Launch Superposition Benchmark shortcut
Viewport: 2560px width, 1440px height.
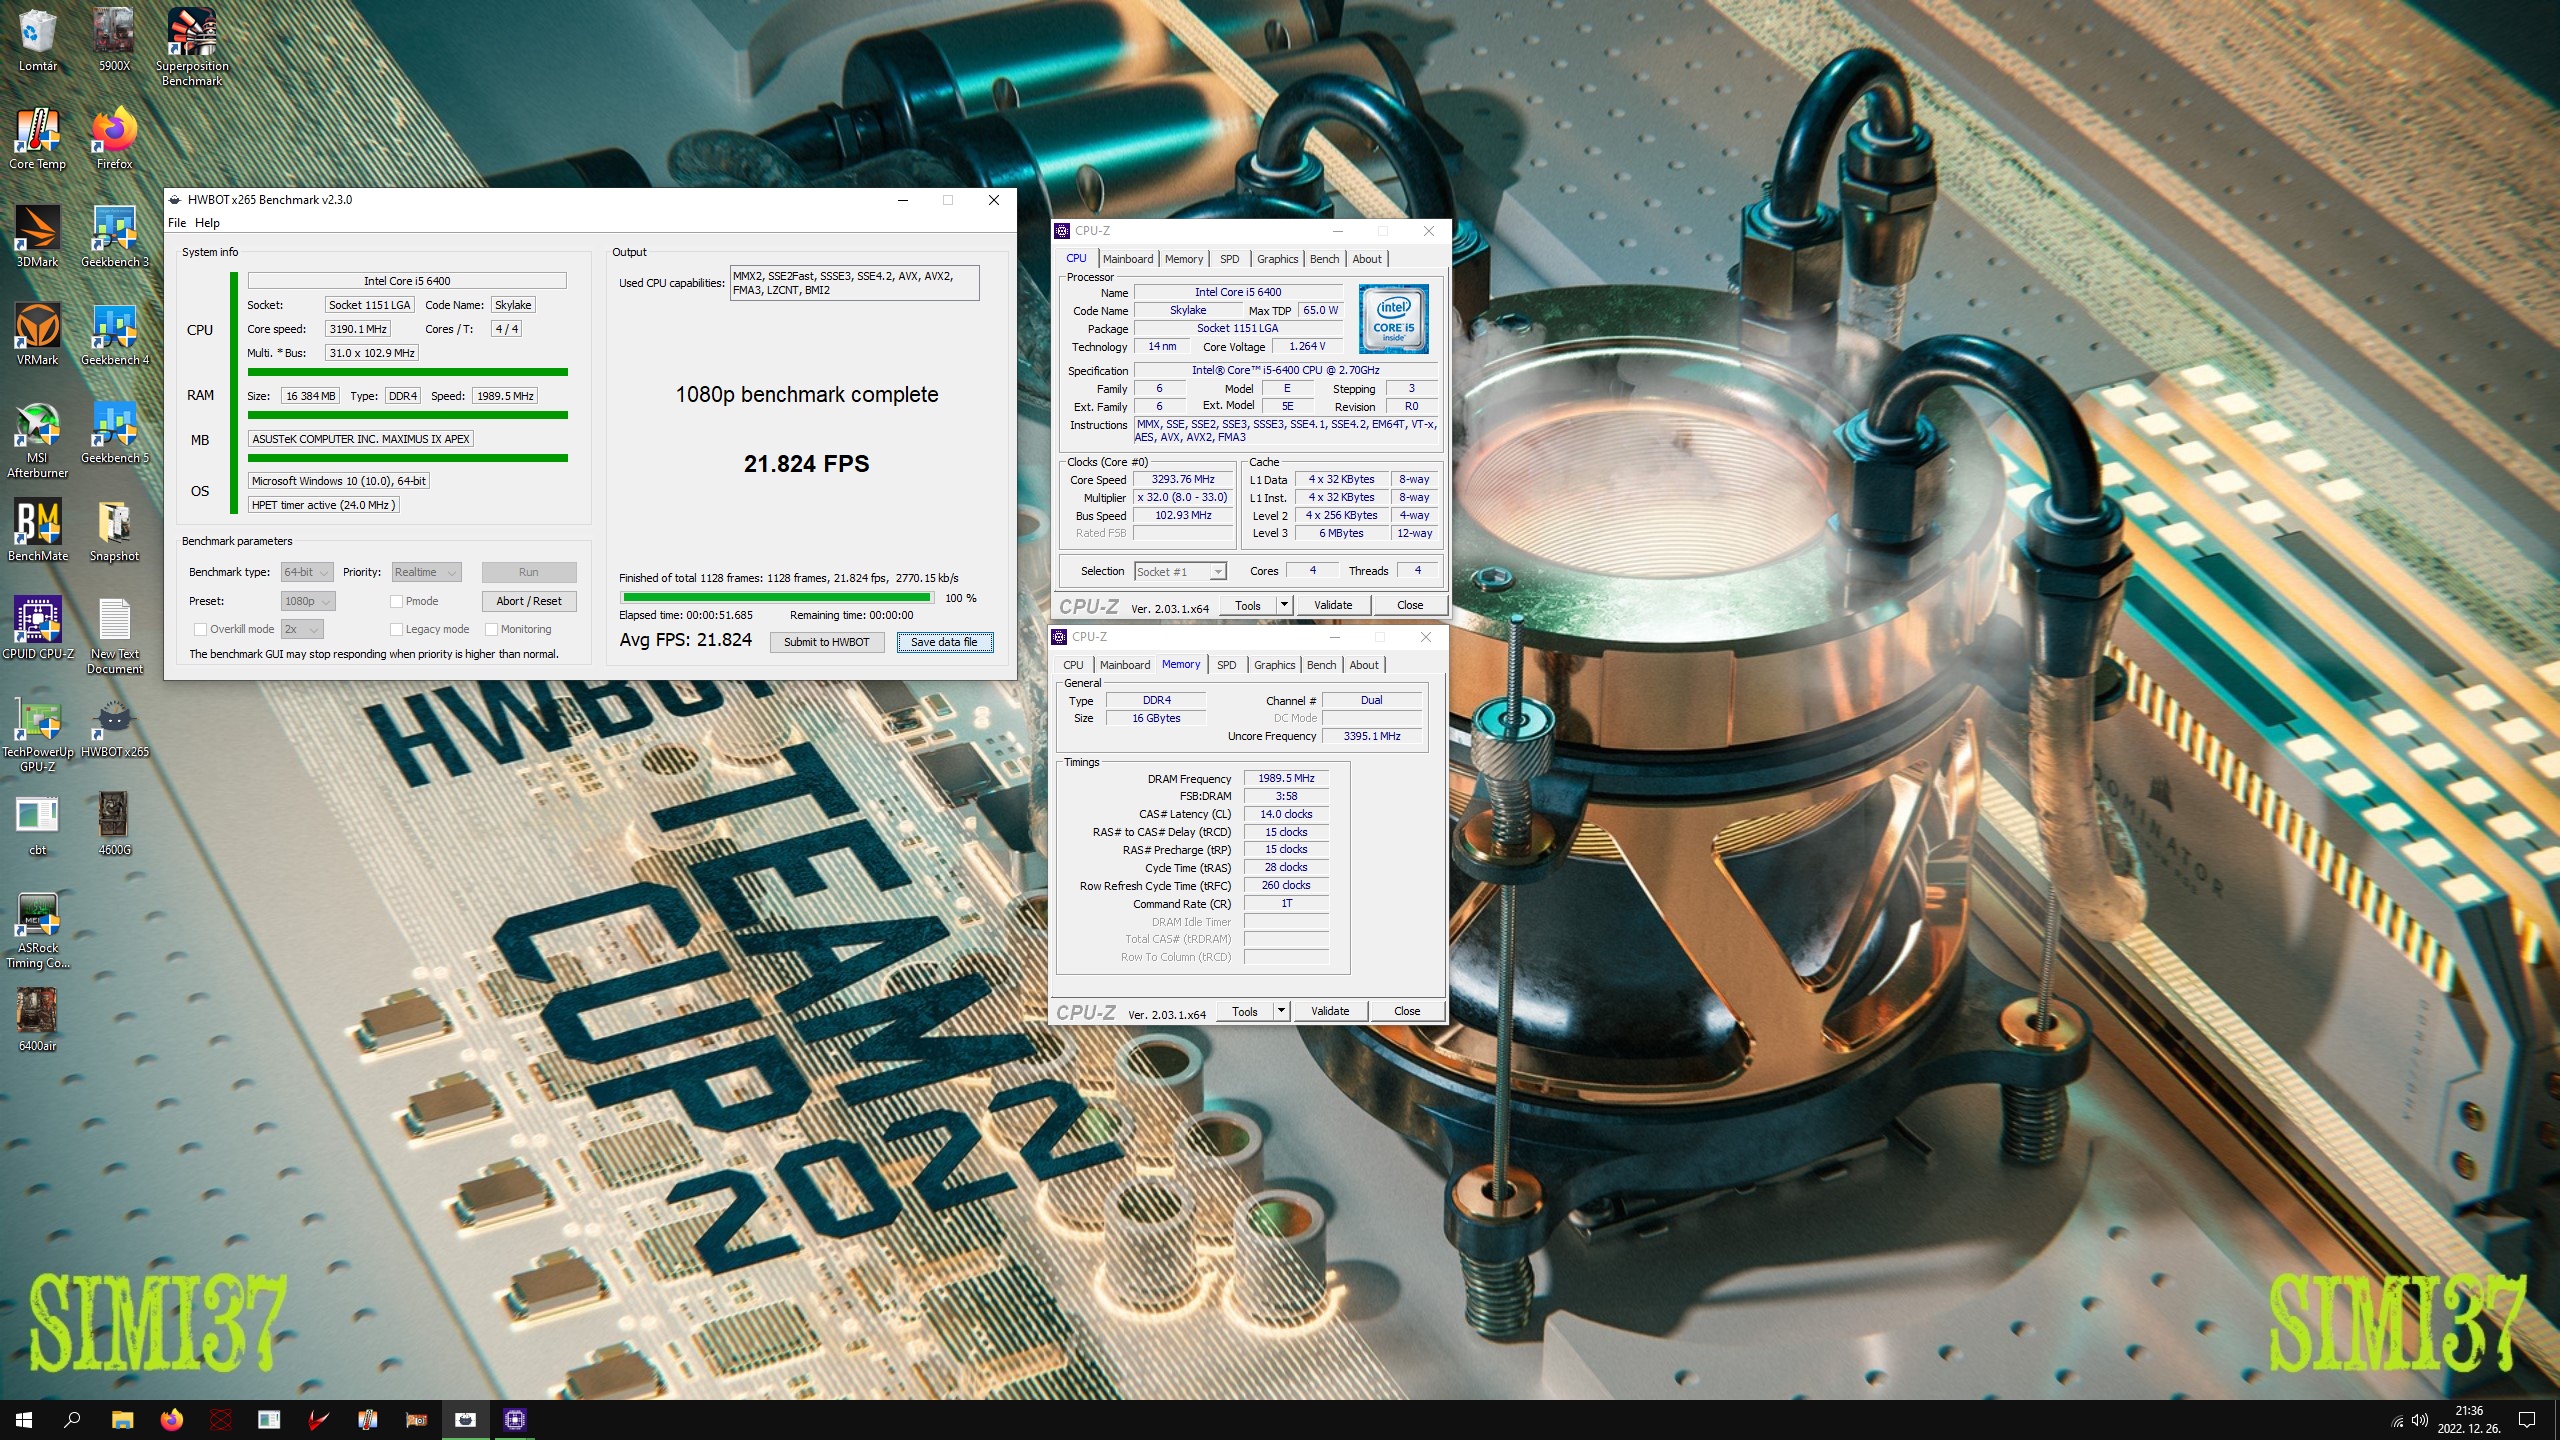(192, 46)
